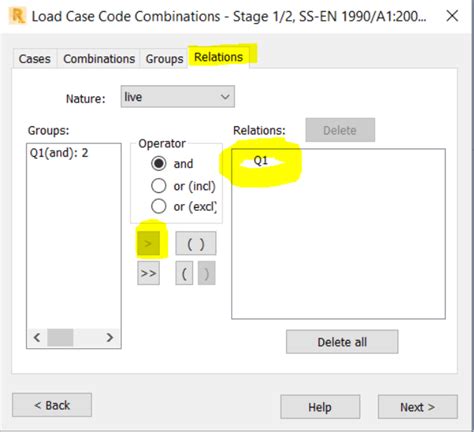
Task: Choose the 'or (excl)' operator option
Action: point(158,207)
